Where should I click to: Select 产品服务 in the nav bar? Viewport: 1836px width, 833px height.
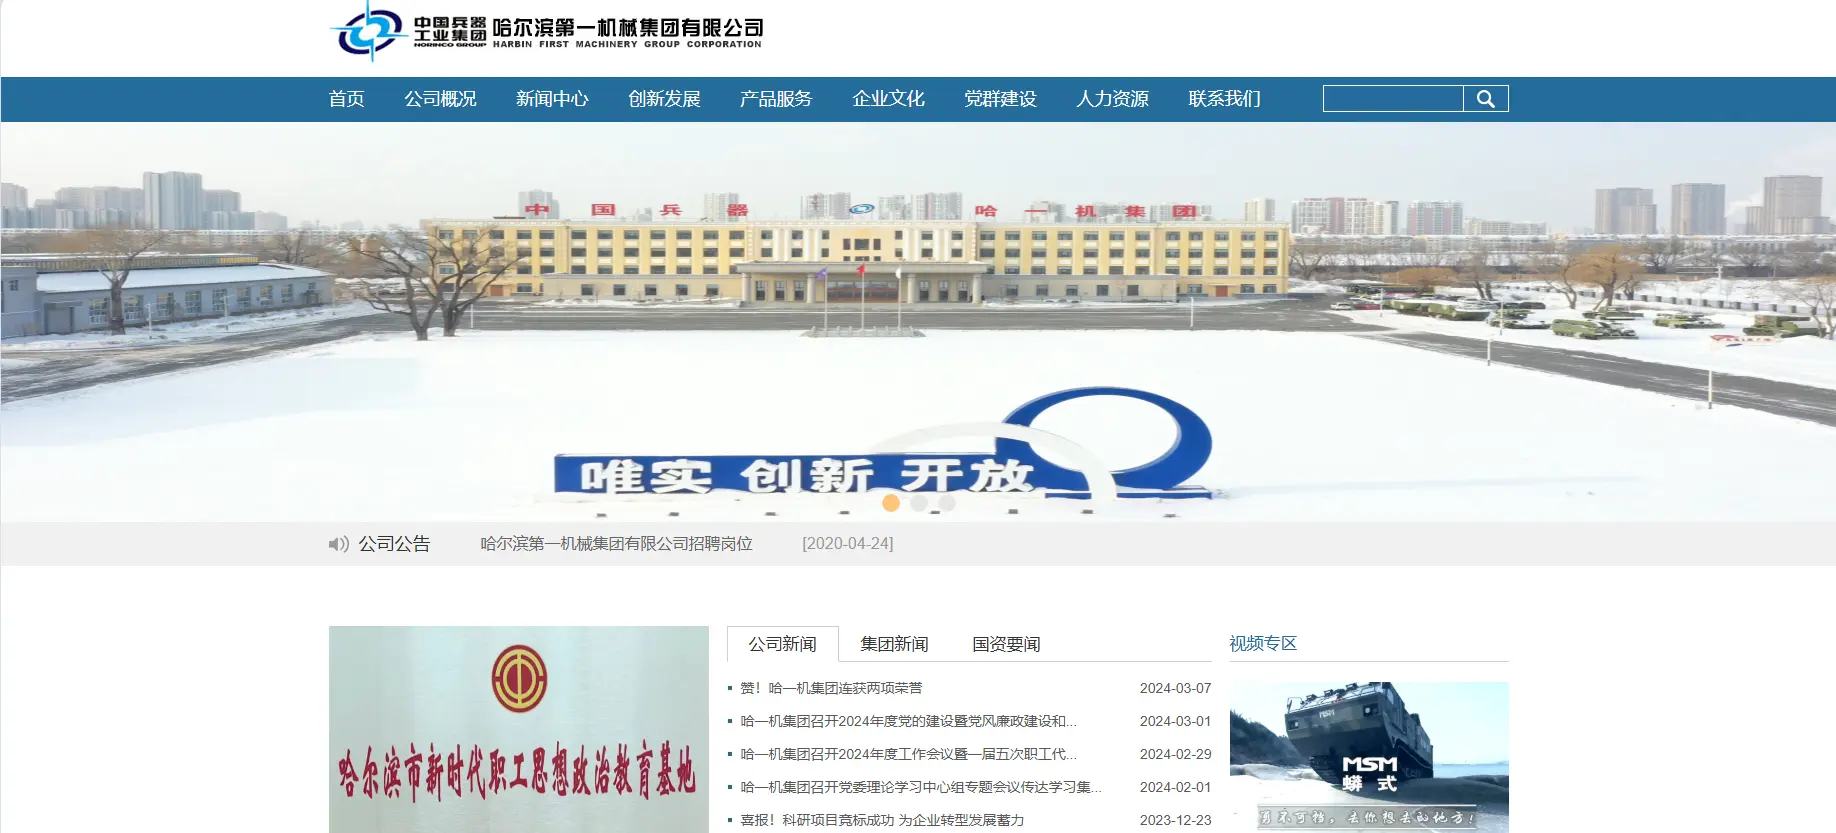[777, 99]
